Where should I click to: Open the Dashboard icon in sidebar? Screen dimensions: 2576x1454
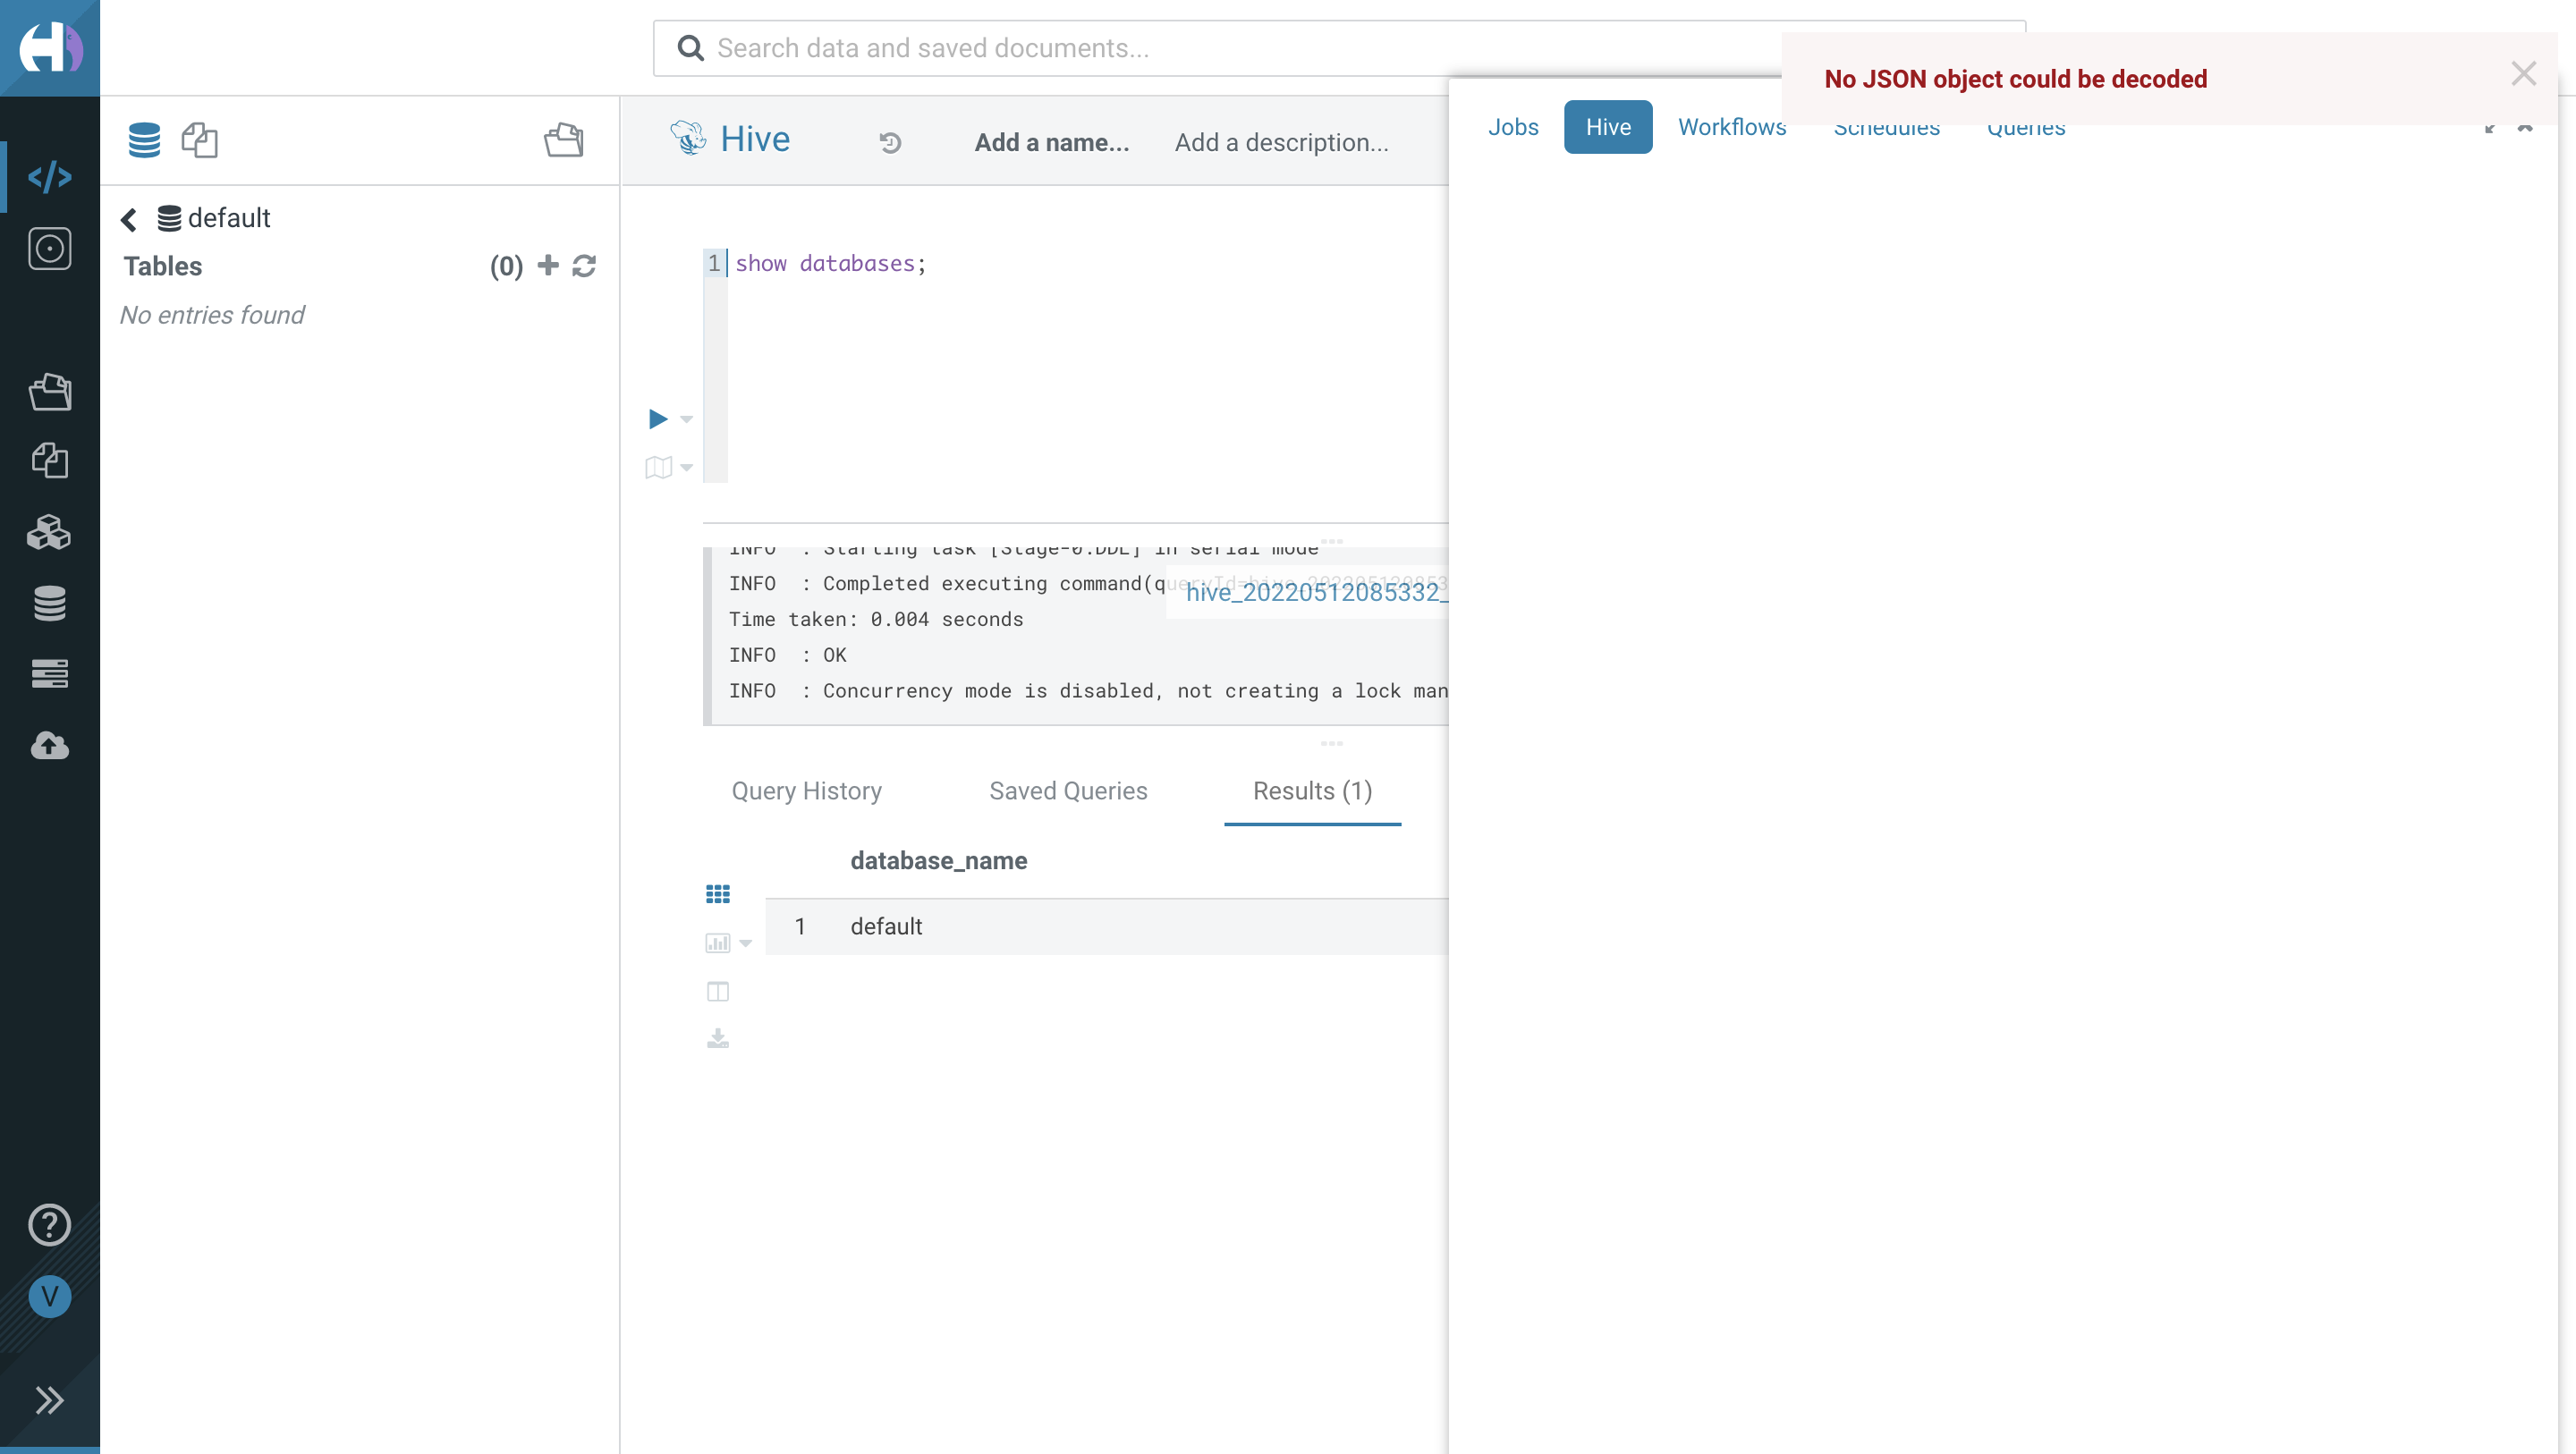[x=50, y=248]
